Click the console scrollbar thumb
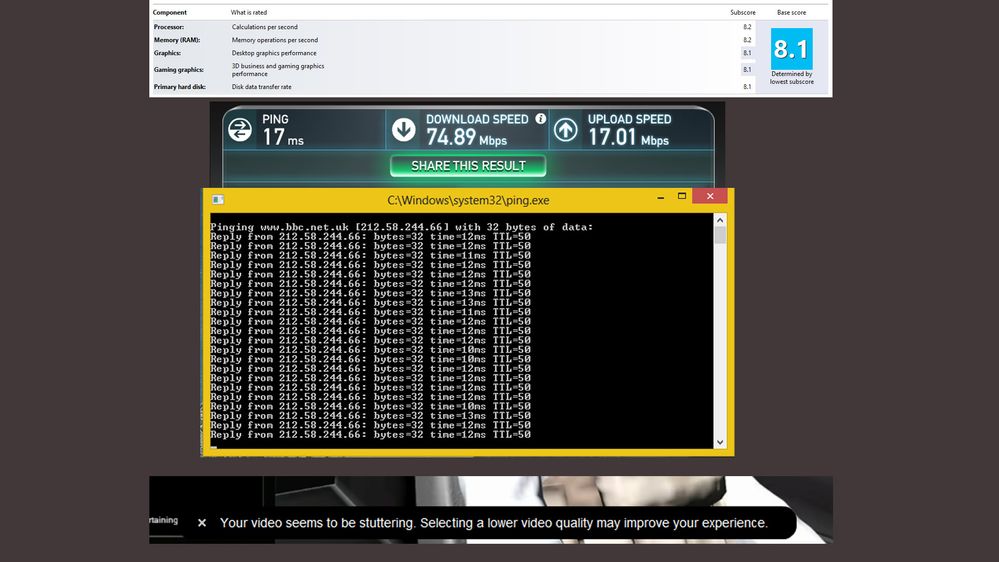Viewport: 999px width, 562px height. coord(720,235)
